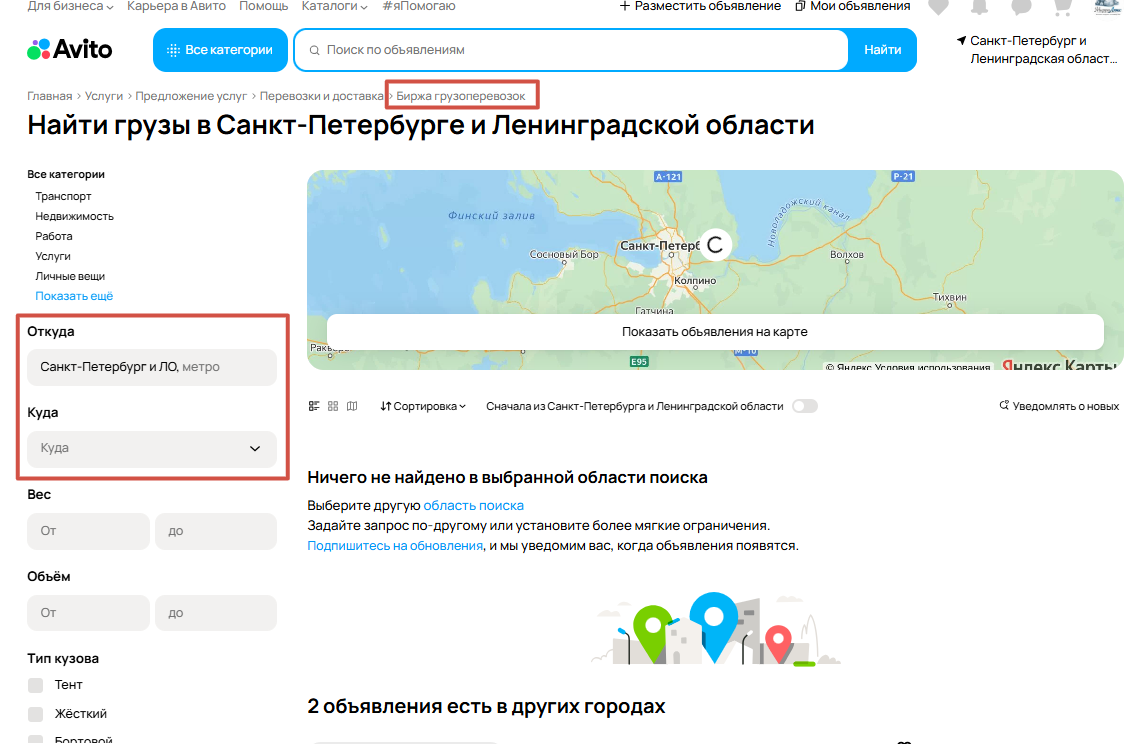Select Личные вещи category
The height and width of the screenshot is (744, 1130).
click(70, 276)
